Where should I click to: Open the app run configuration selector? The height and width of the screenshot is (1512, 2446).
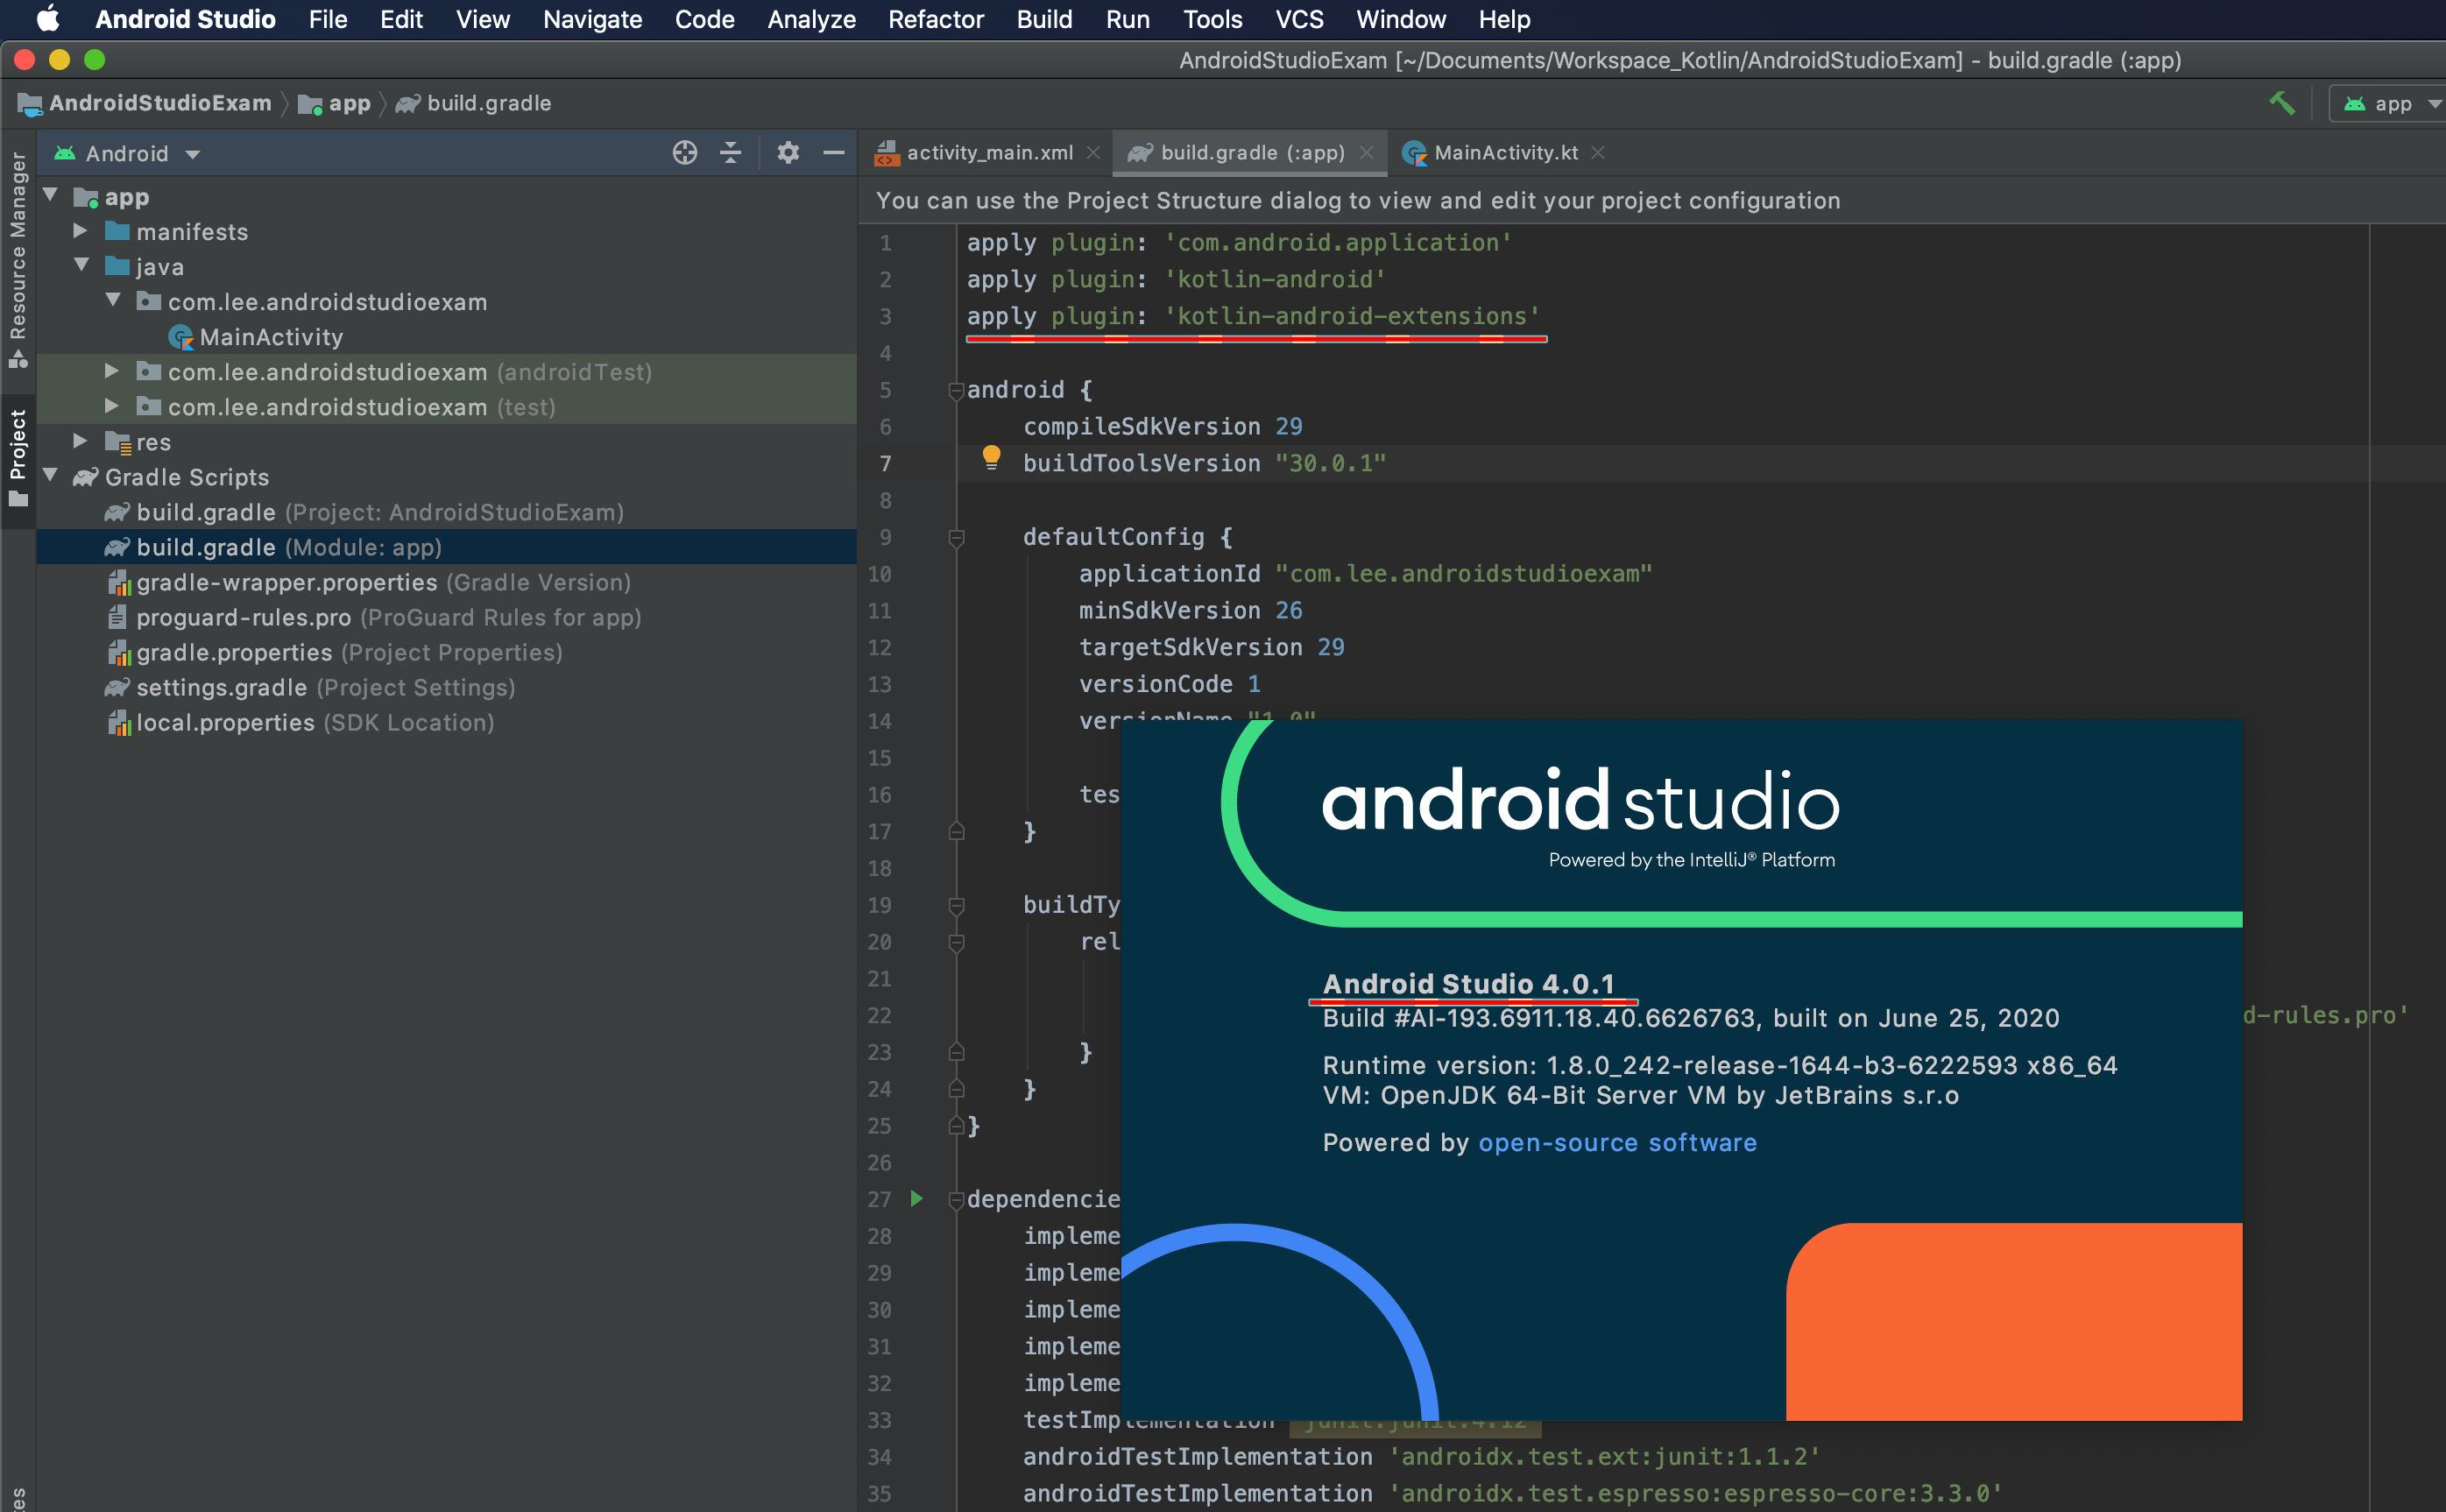[2390, 104]
